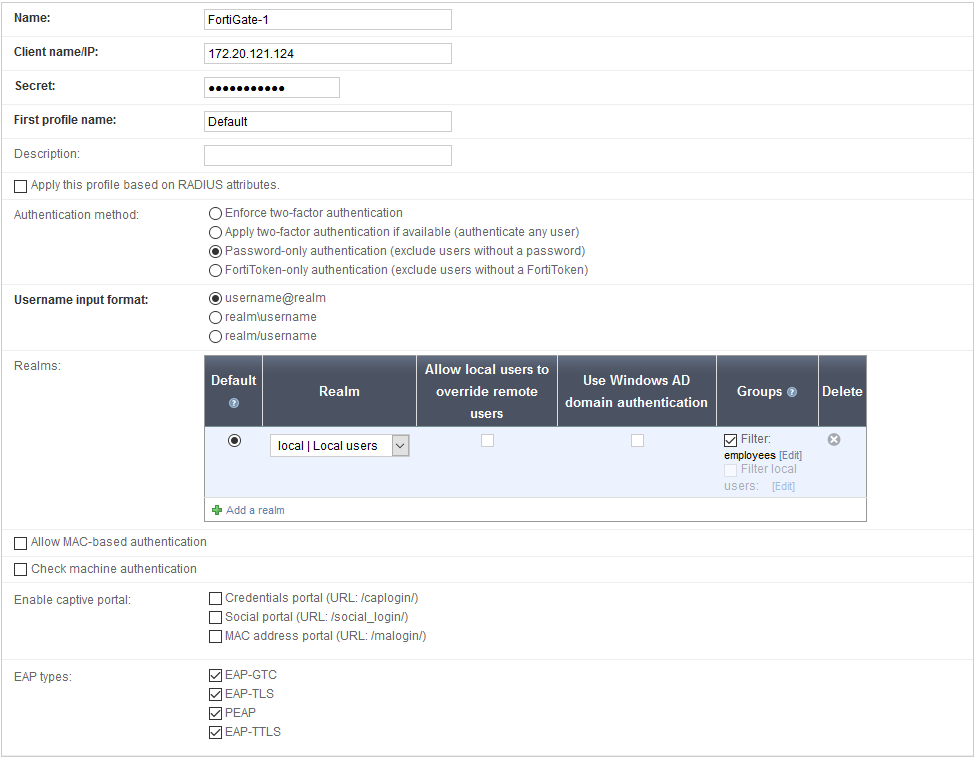Uncheck the EAP-GTC type
Image resolution: width=977 pixels, height=760 pixels.
[216, 675]
